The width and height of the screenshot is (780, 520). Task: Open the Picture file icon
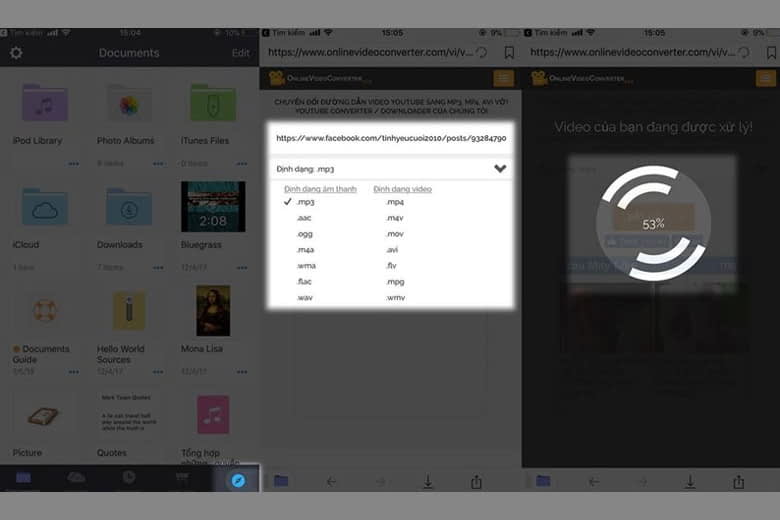[x=43, y=416]
